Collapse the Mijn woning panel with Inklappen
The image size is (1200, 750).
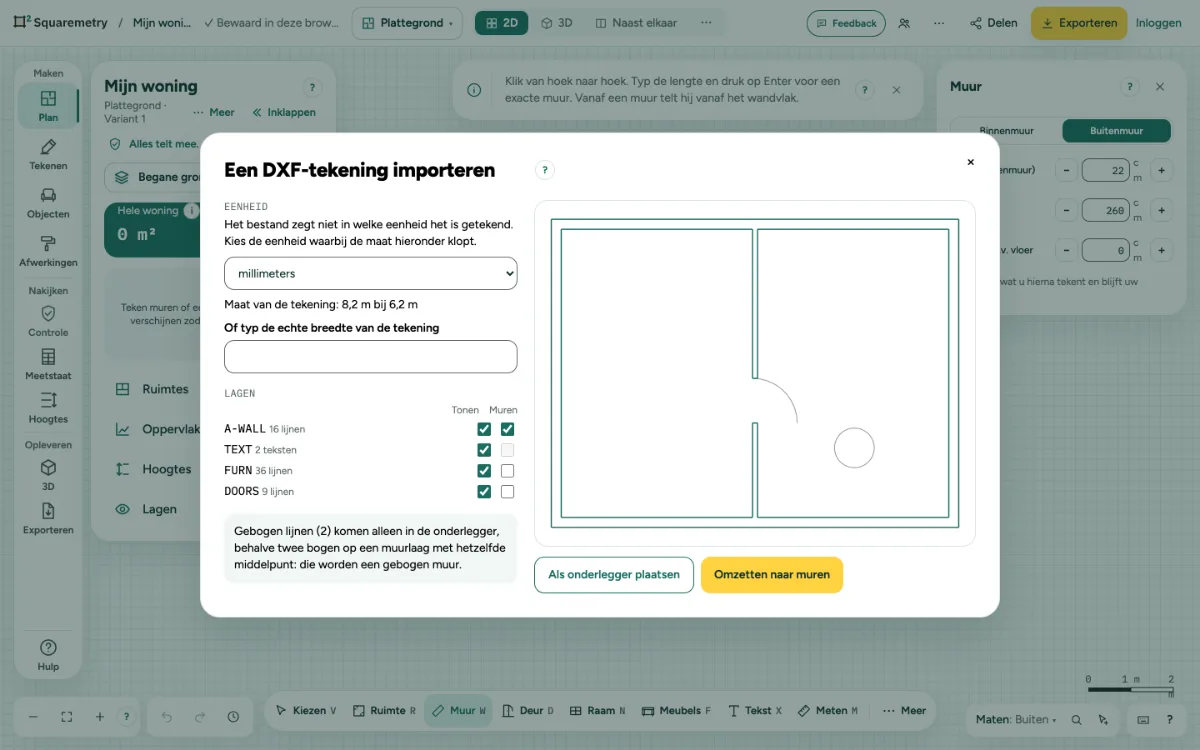point(284,113)
